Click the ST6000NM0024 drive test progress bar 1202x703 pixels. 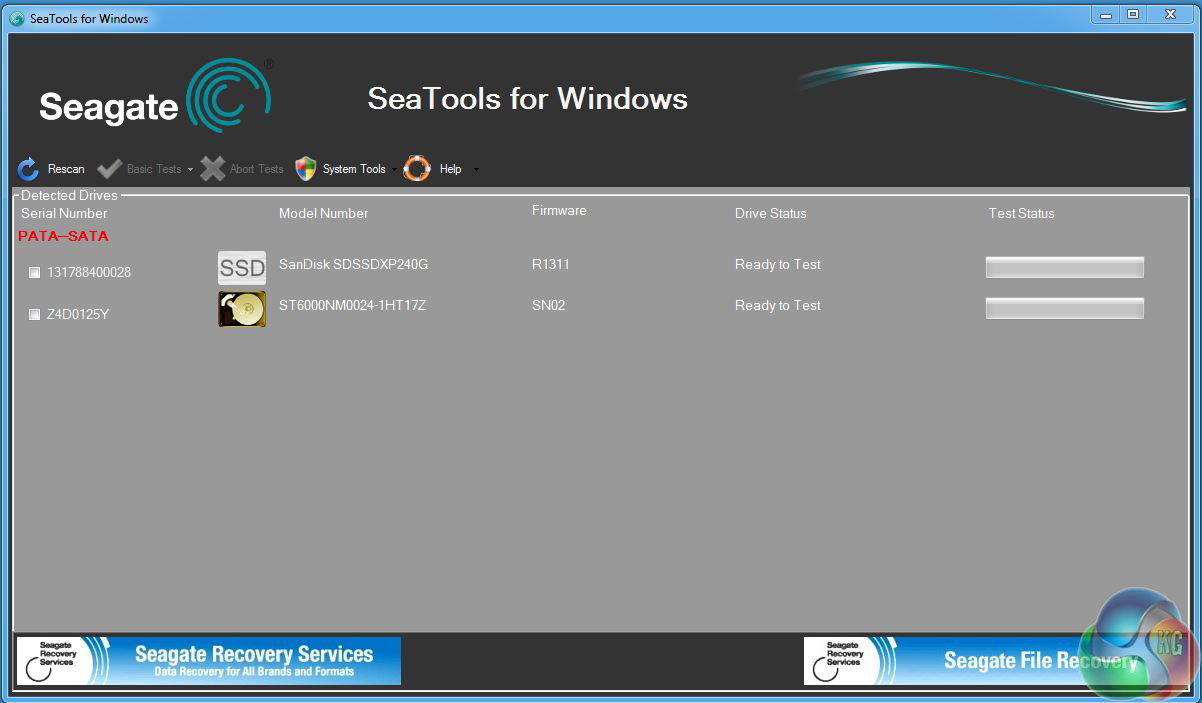point(1065,308)
